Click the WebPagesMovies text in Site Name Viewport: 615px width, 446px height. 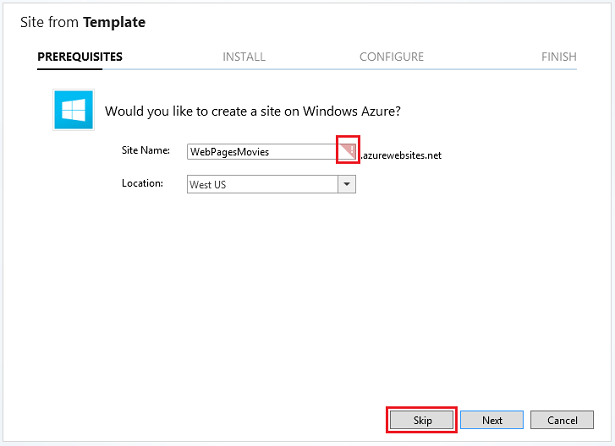tap(229, 151)
